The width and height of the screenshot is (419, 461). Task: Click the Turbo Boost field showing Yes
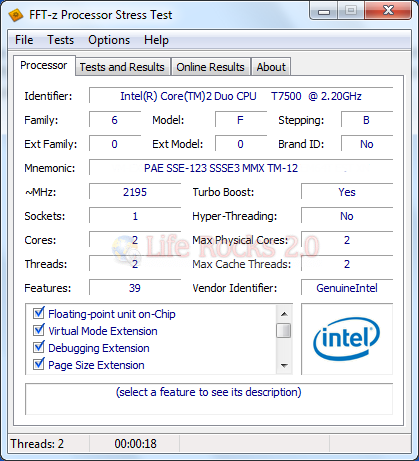(347, 192)
